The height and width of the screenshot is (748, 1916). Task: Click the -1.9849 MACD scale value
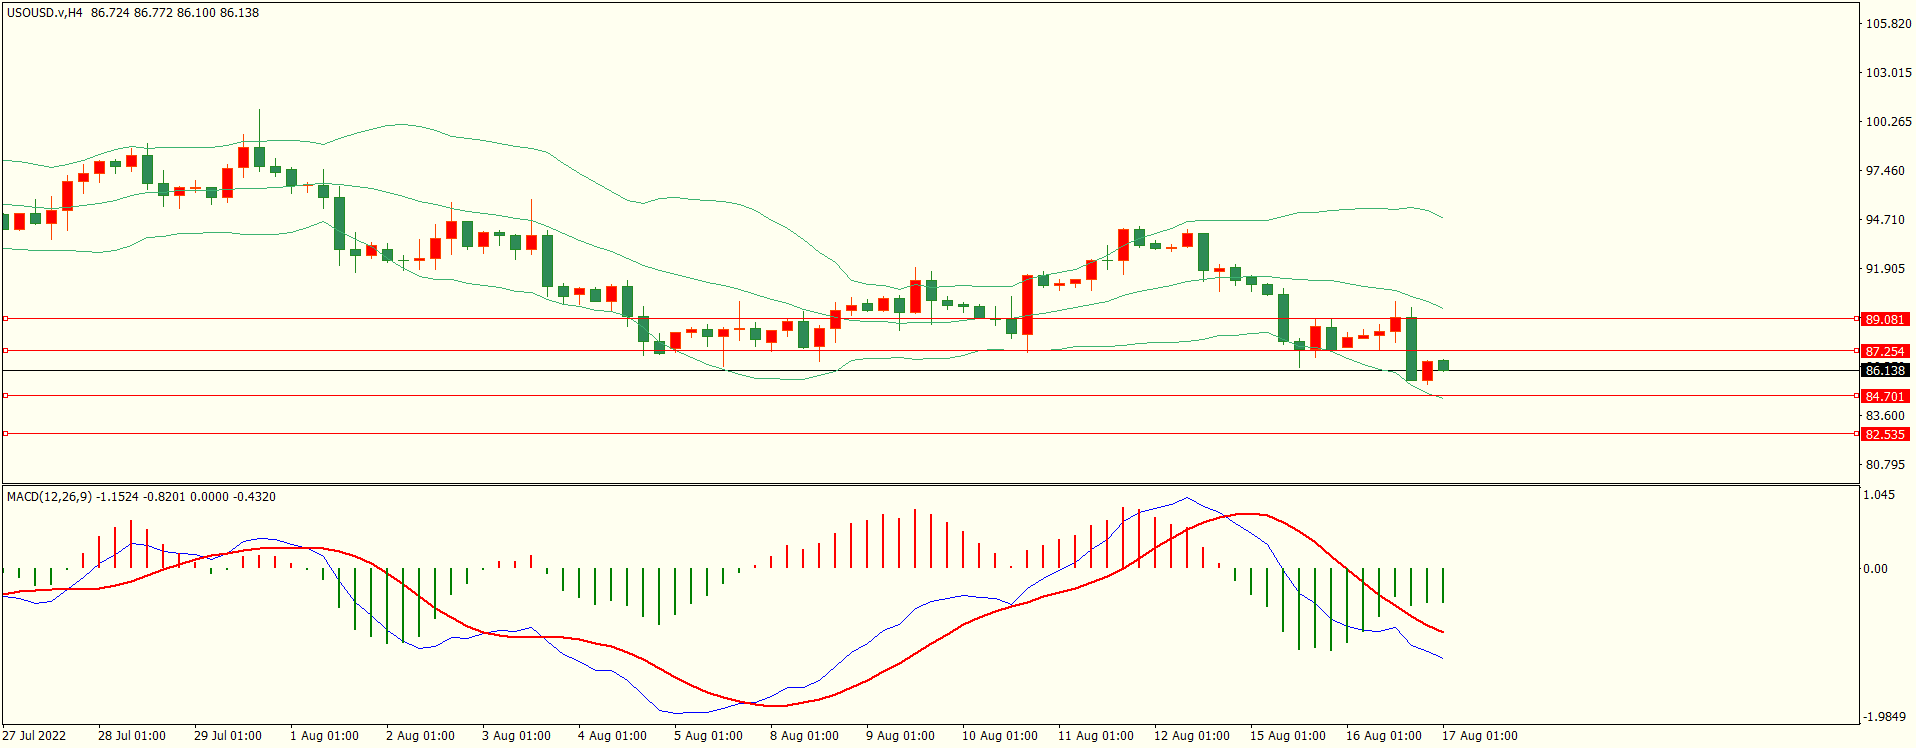click(1884, 717)
